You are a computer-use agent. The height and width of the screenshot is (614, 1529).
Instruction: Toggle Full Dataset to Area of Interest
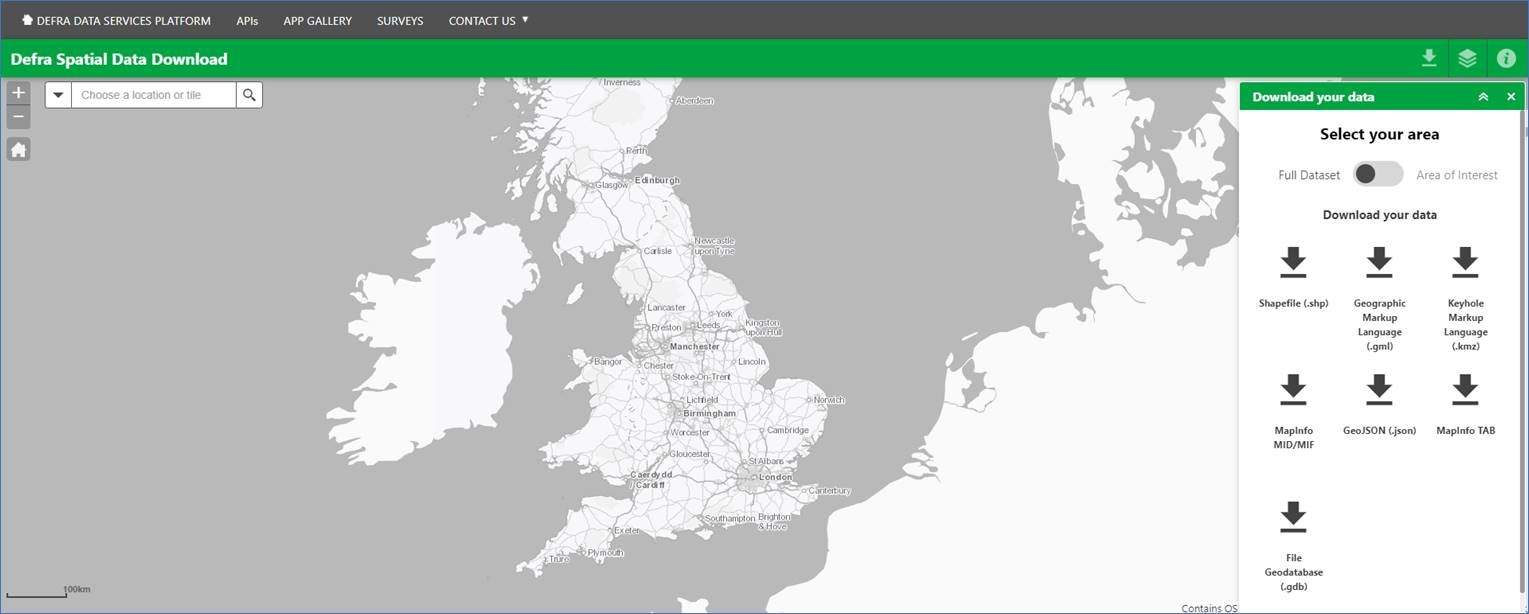pos(1378,174)
